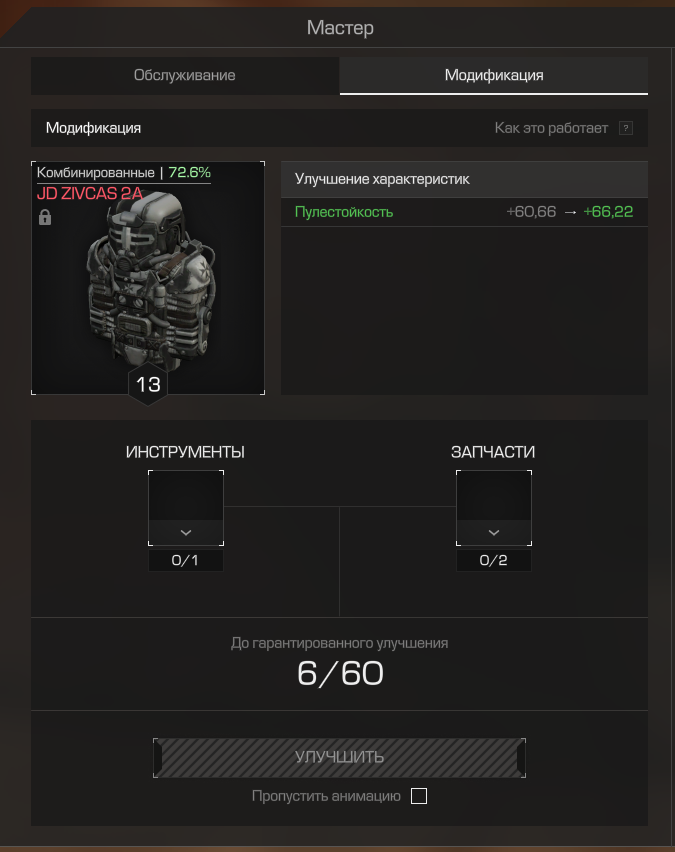The width and height of the screenshot is (675, 852).
Task: Select the Модификация tab
Action: tap(493, 76)
